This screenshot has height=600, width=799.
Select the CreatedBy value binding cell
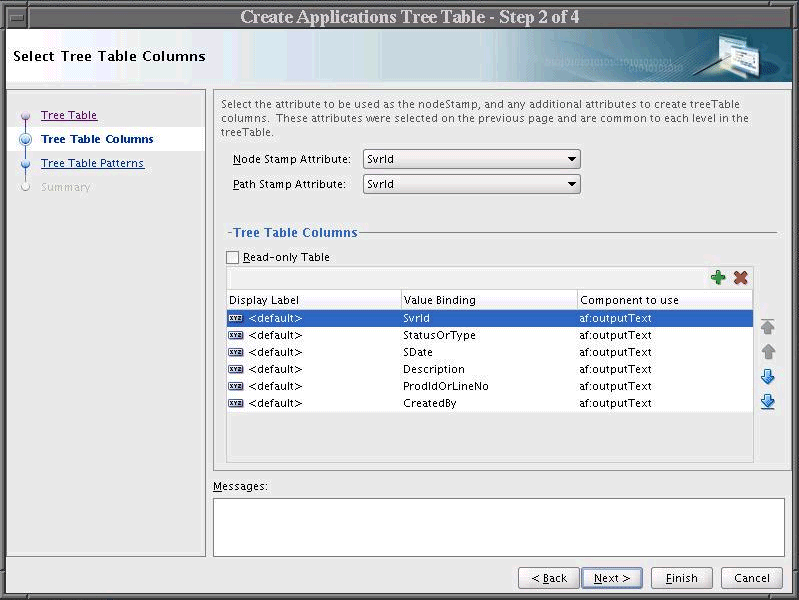pyautogui.click(x=489, y=403)
